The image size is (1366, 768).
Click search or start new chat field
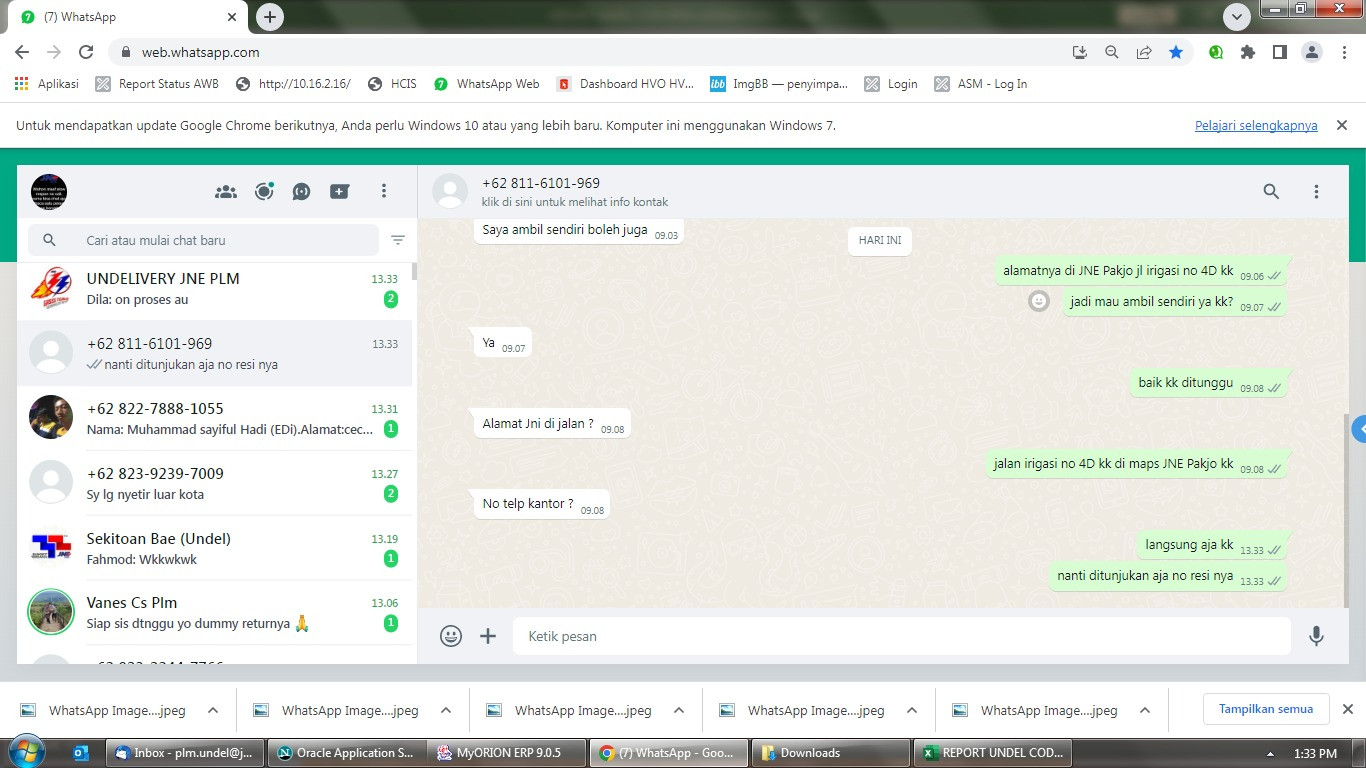[204, 240]
